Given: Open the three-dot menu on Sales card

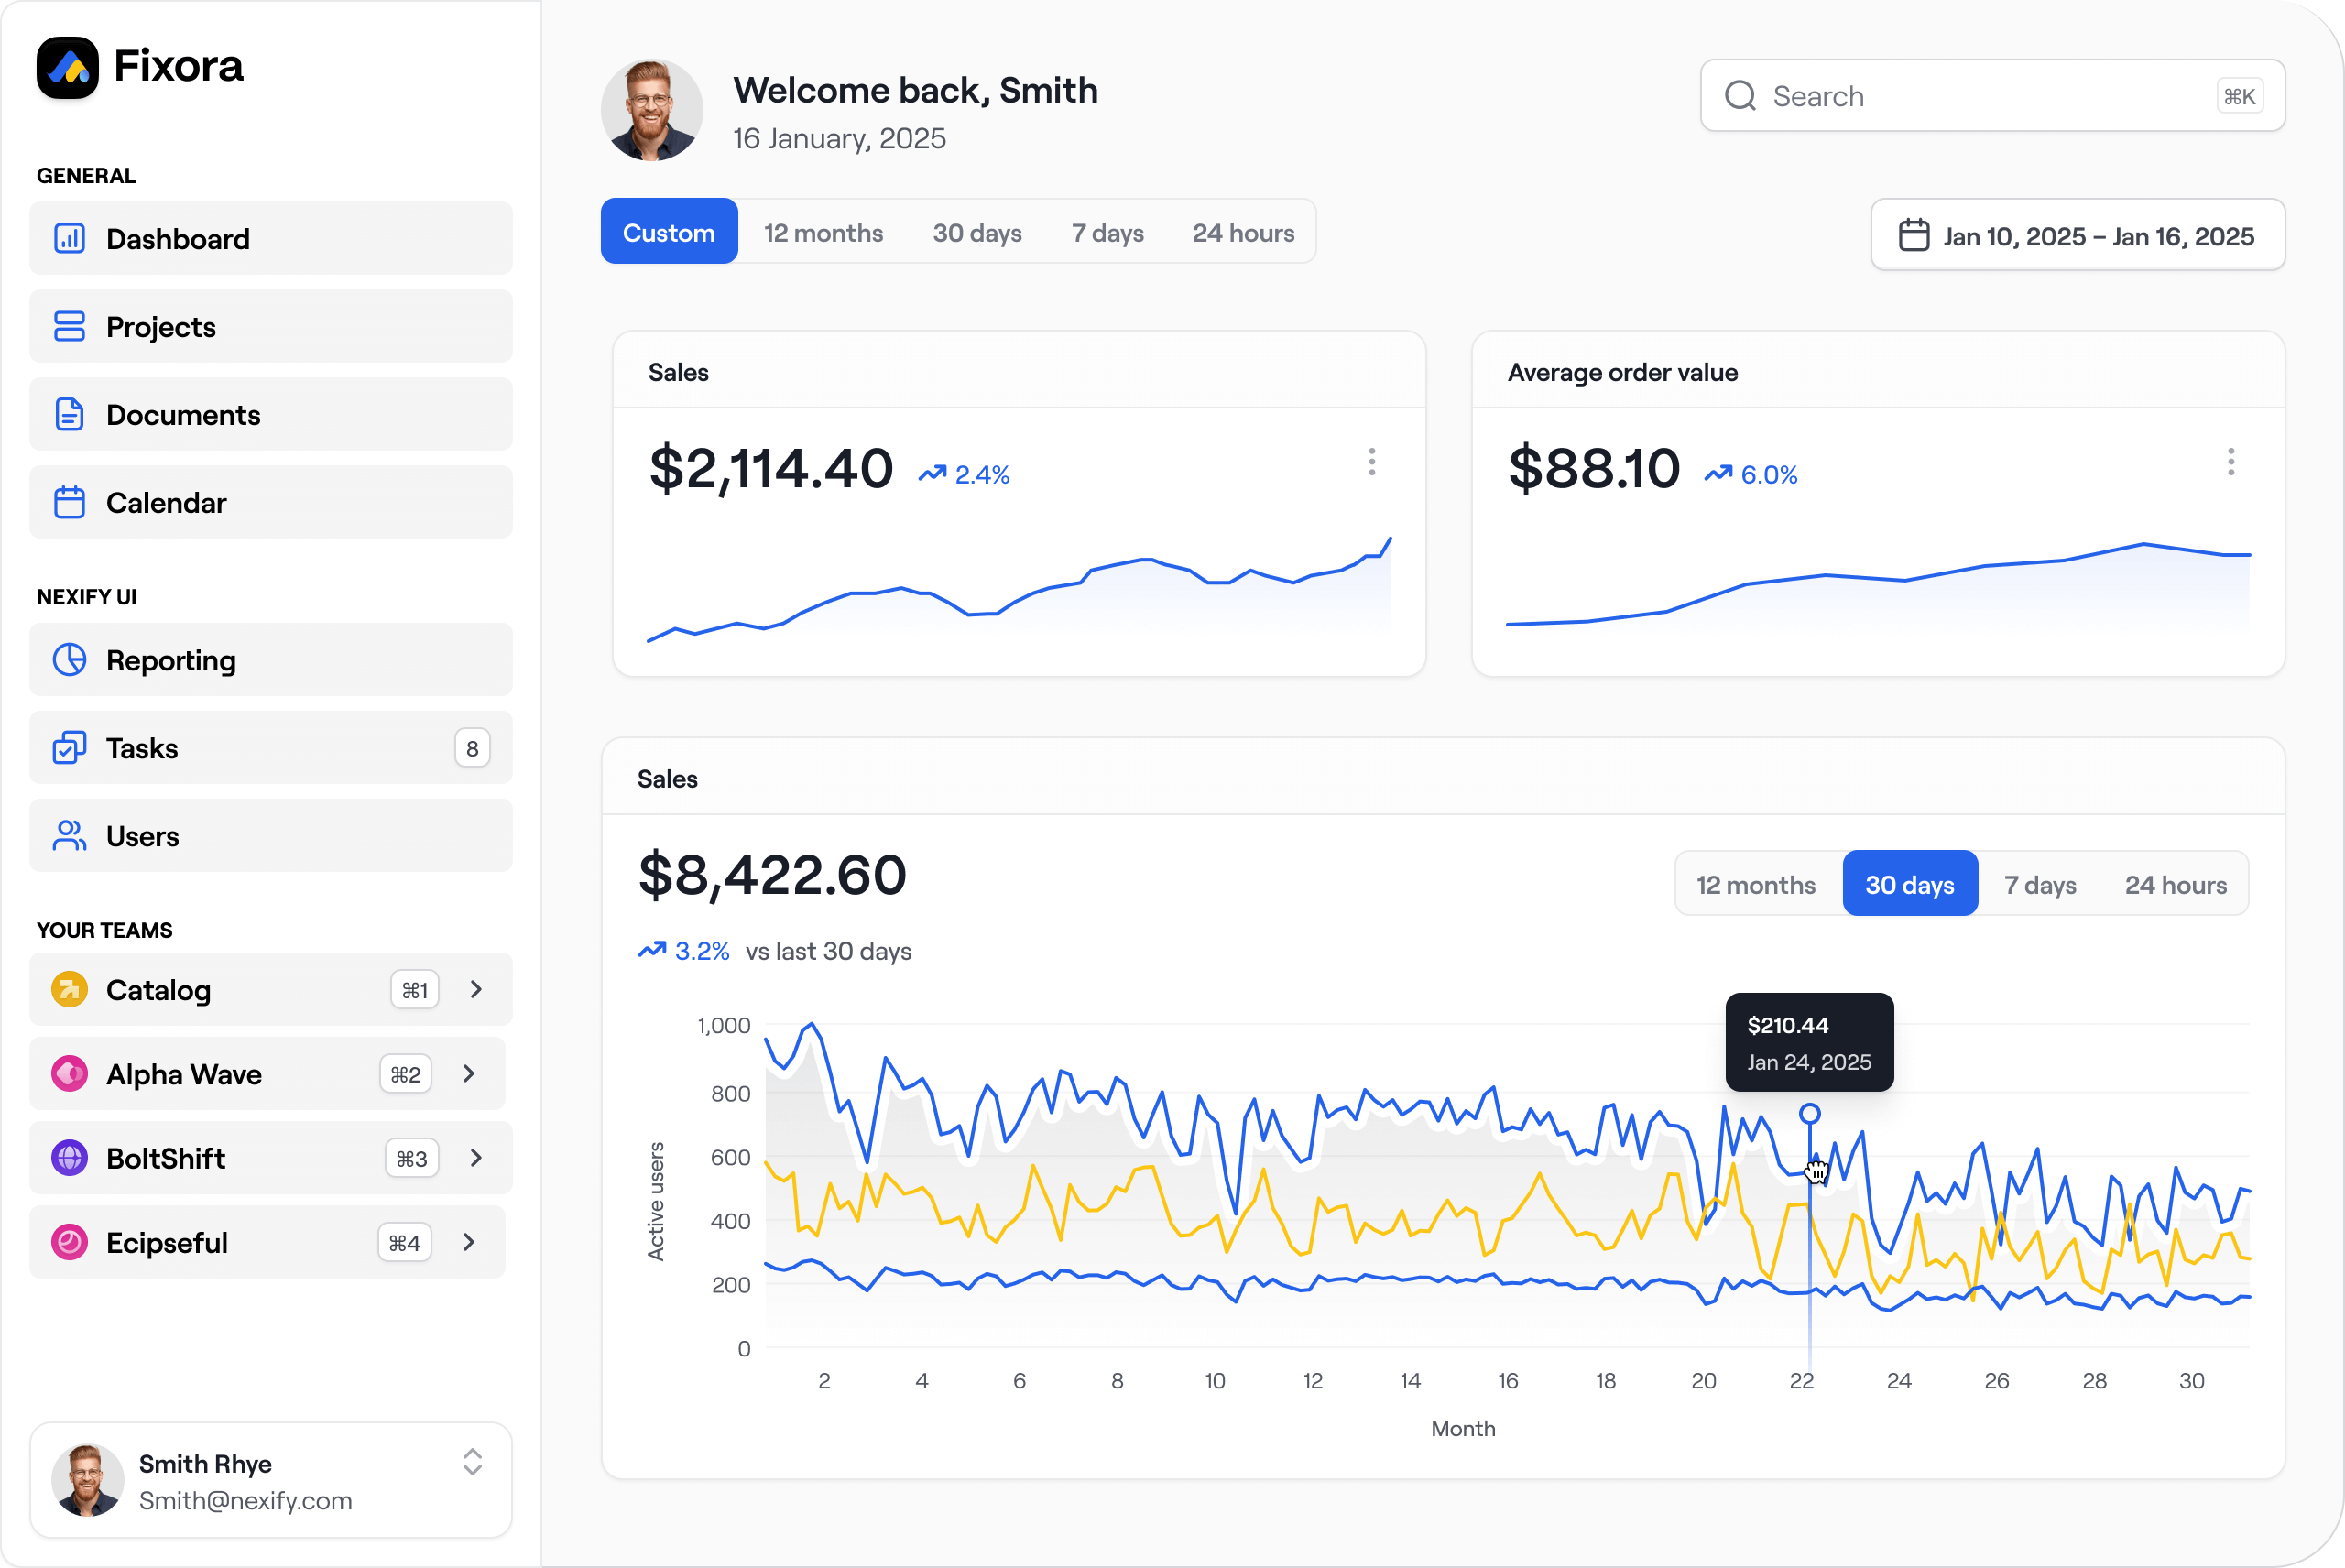Looking at the screenshot, I should (x=1372, y=462).
